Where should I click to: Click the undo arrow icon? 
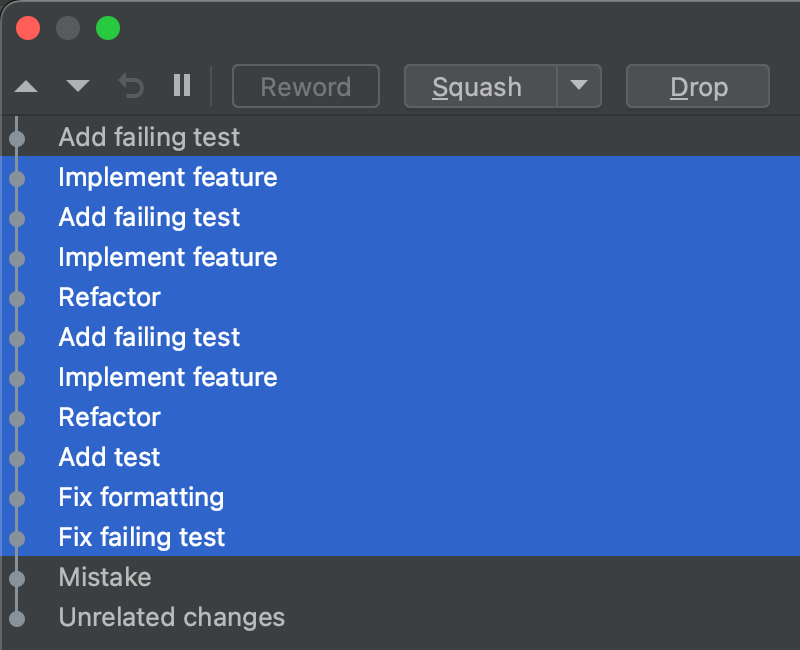[131, 86]
